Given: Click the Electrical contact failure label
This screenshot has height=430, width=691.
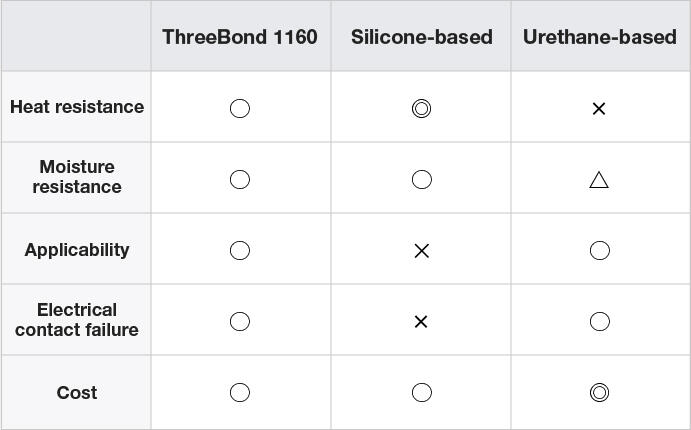Looking at the screenshot, I should (77, 319).
